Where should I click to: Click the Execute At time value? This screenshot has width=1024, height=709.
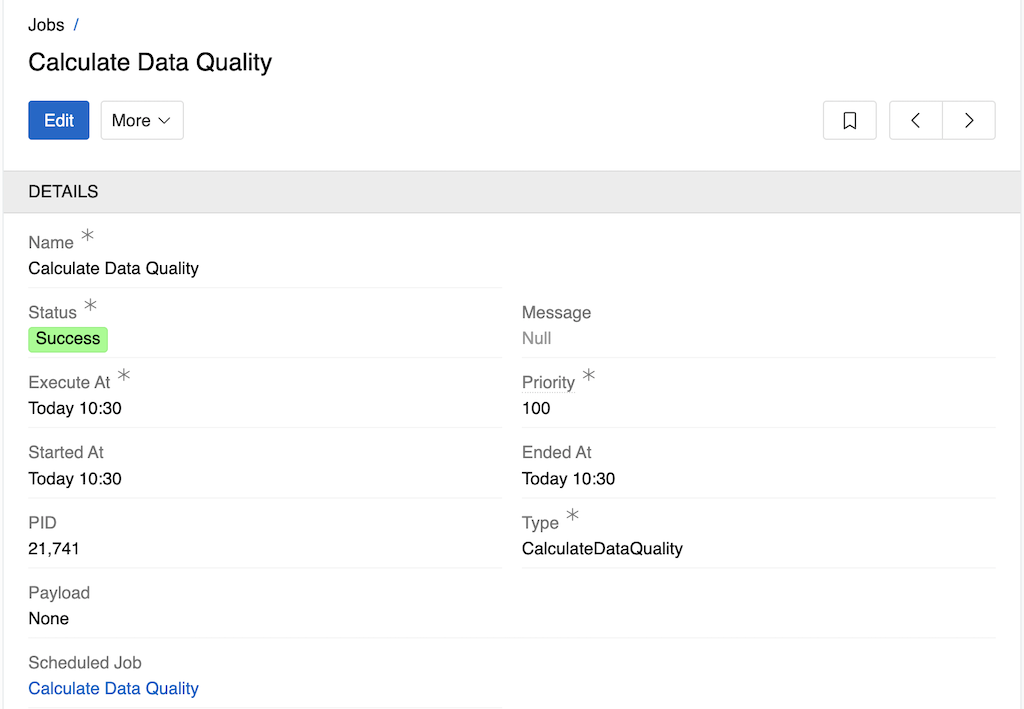coord(75,408)
